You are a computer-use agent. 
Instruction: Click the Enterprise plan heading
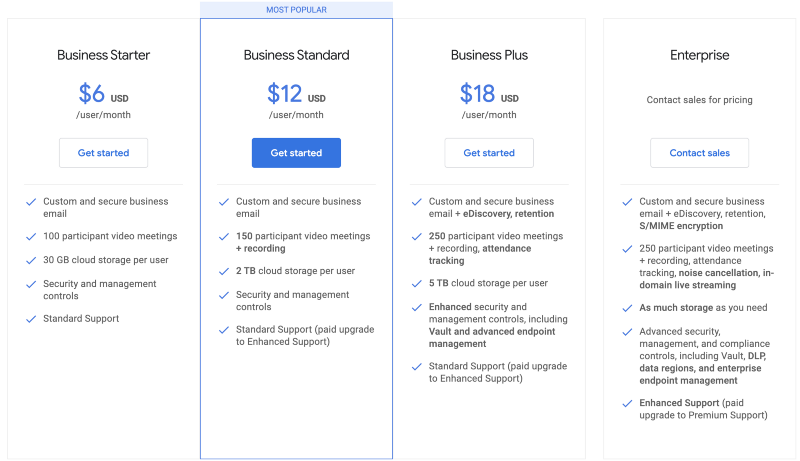click(699, 55)
